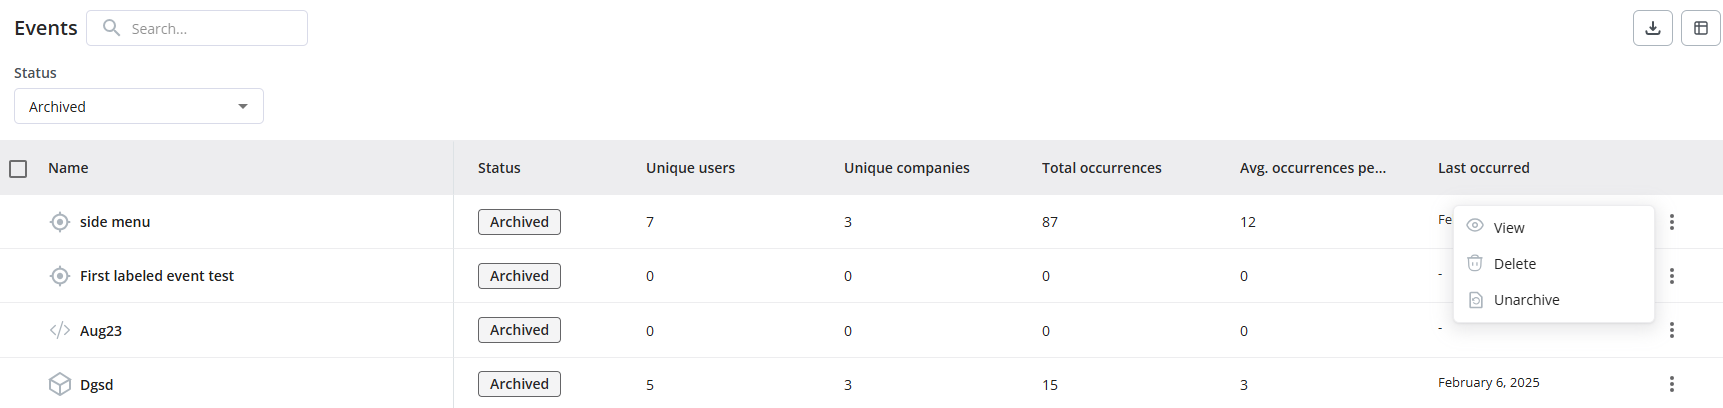Sort by Total occurrences column header

[1101, 168]
